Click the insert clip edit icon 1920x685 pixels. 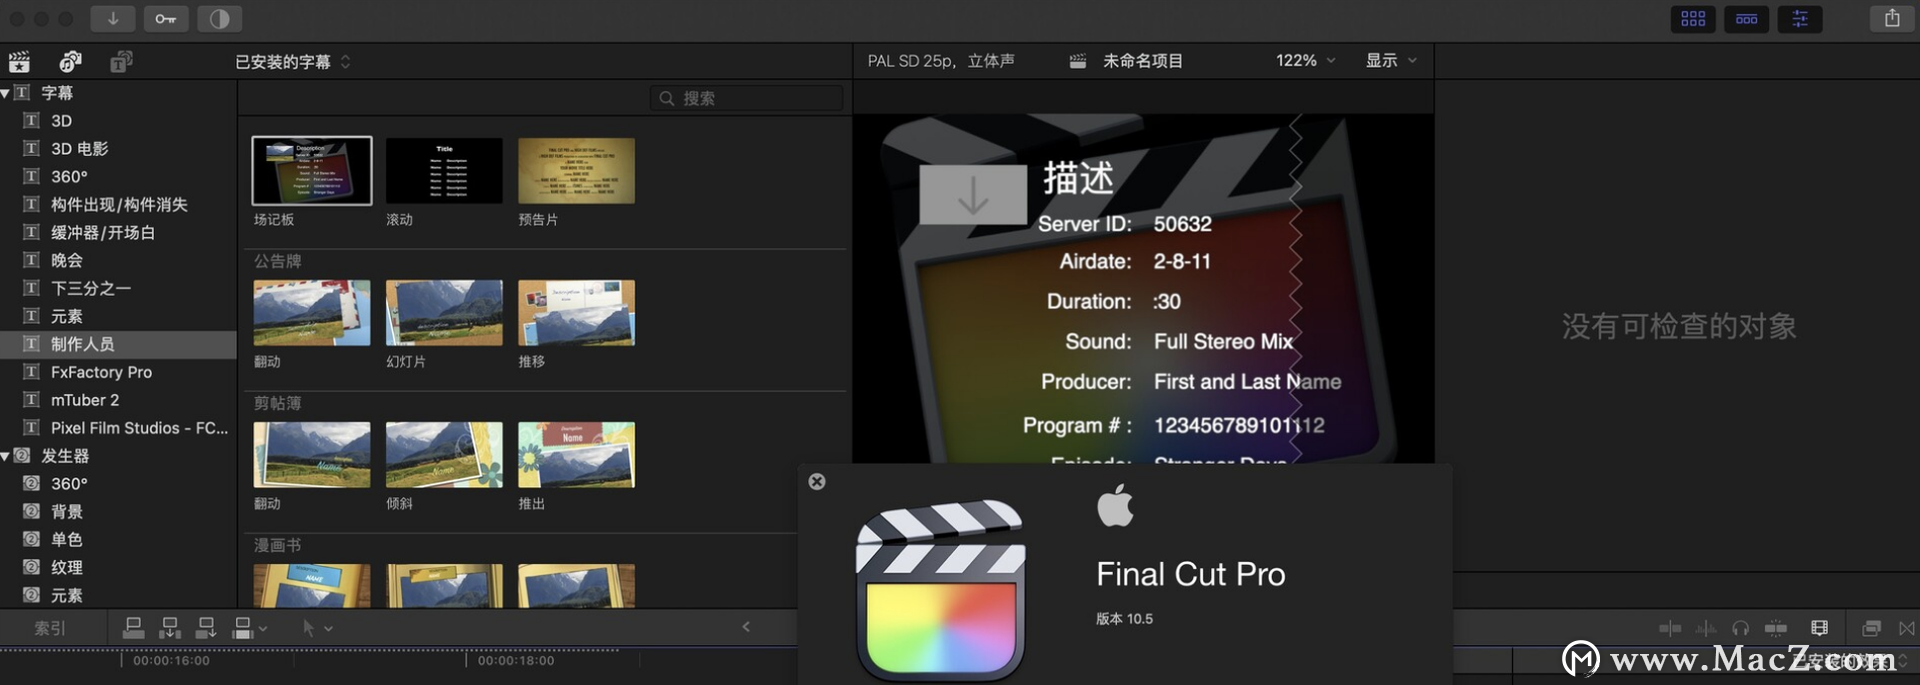(x=170, y=628)
